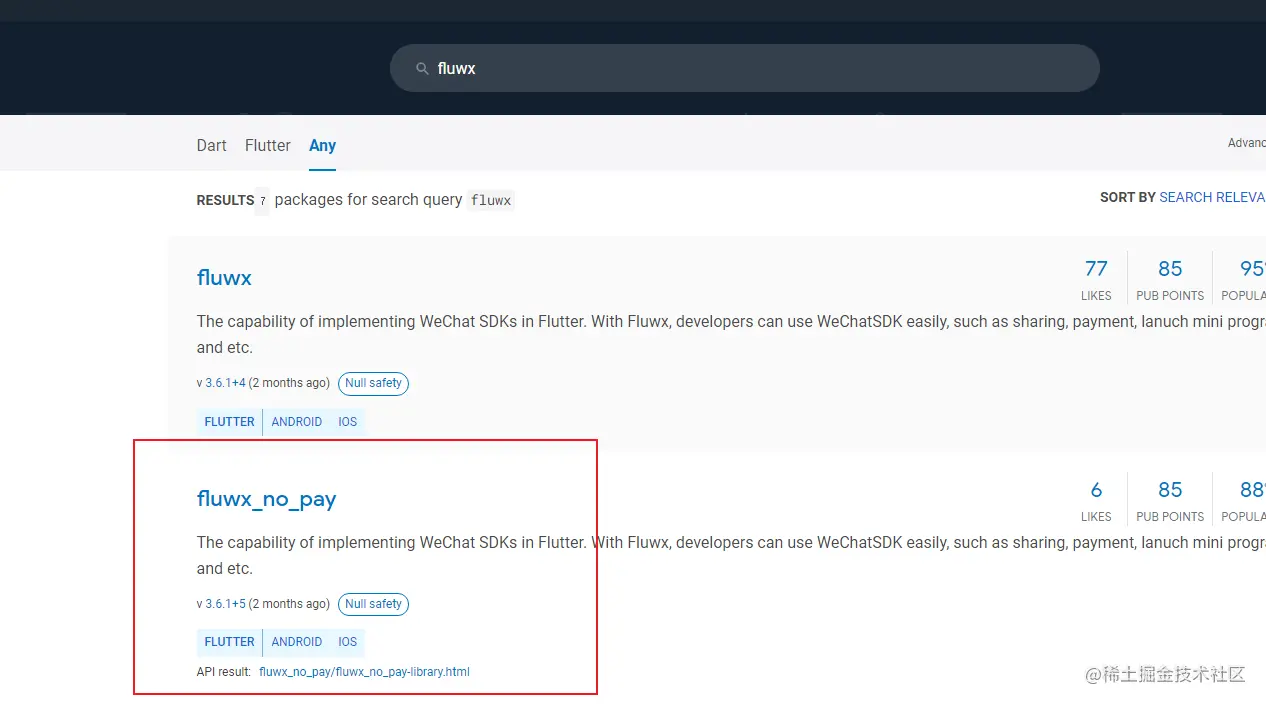The width and height of the screenshot is (1266, 705).
Task: Open the fluwx_no_pay package page
Action: pos(266,499)
